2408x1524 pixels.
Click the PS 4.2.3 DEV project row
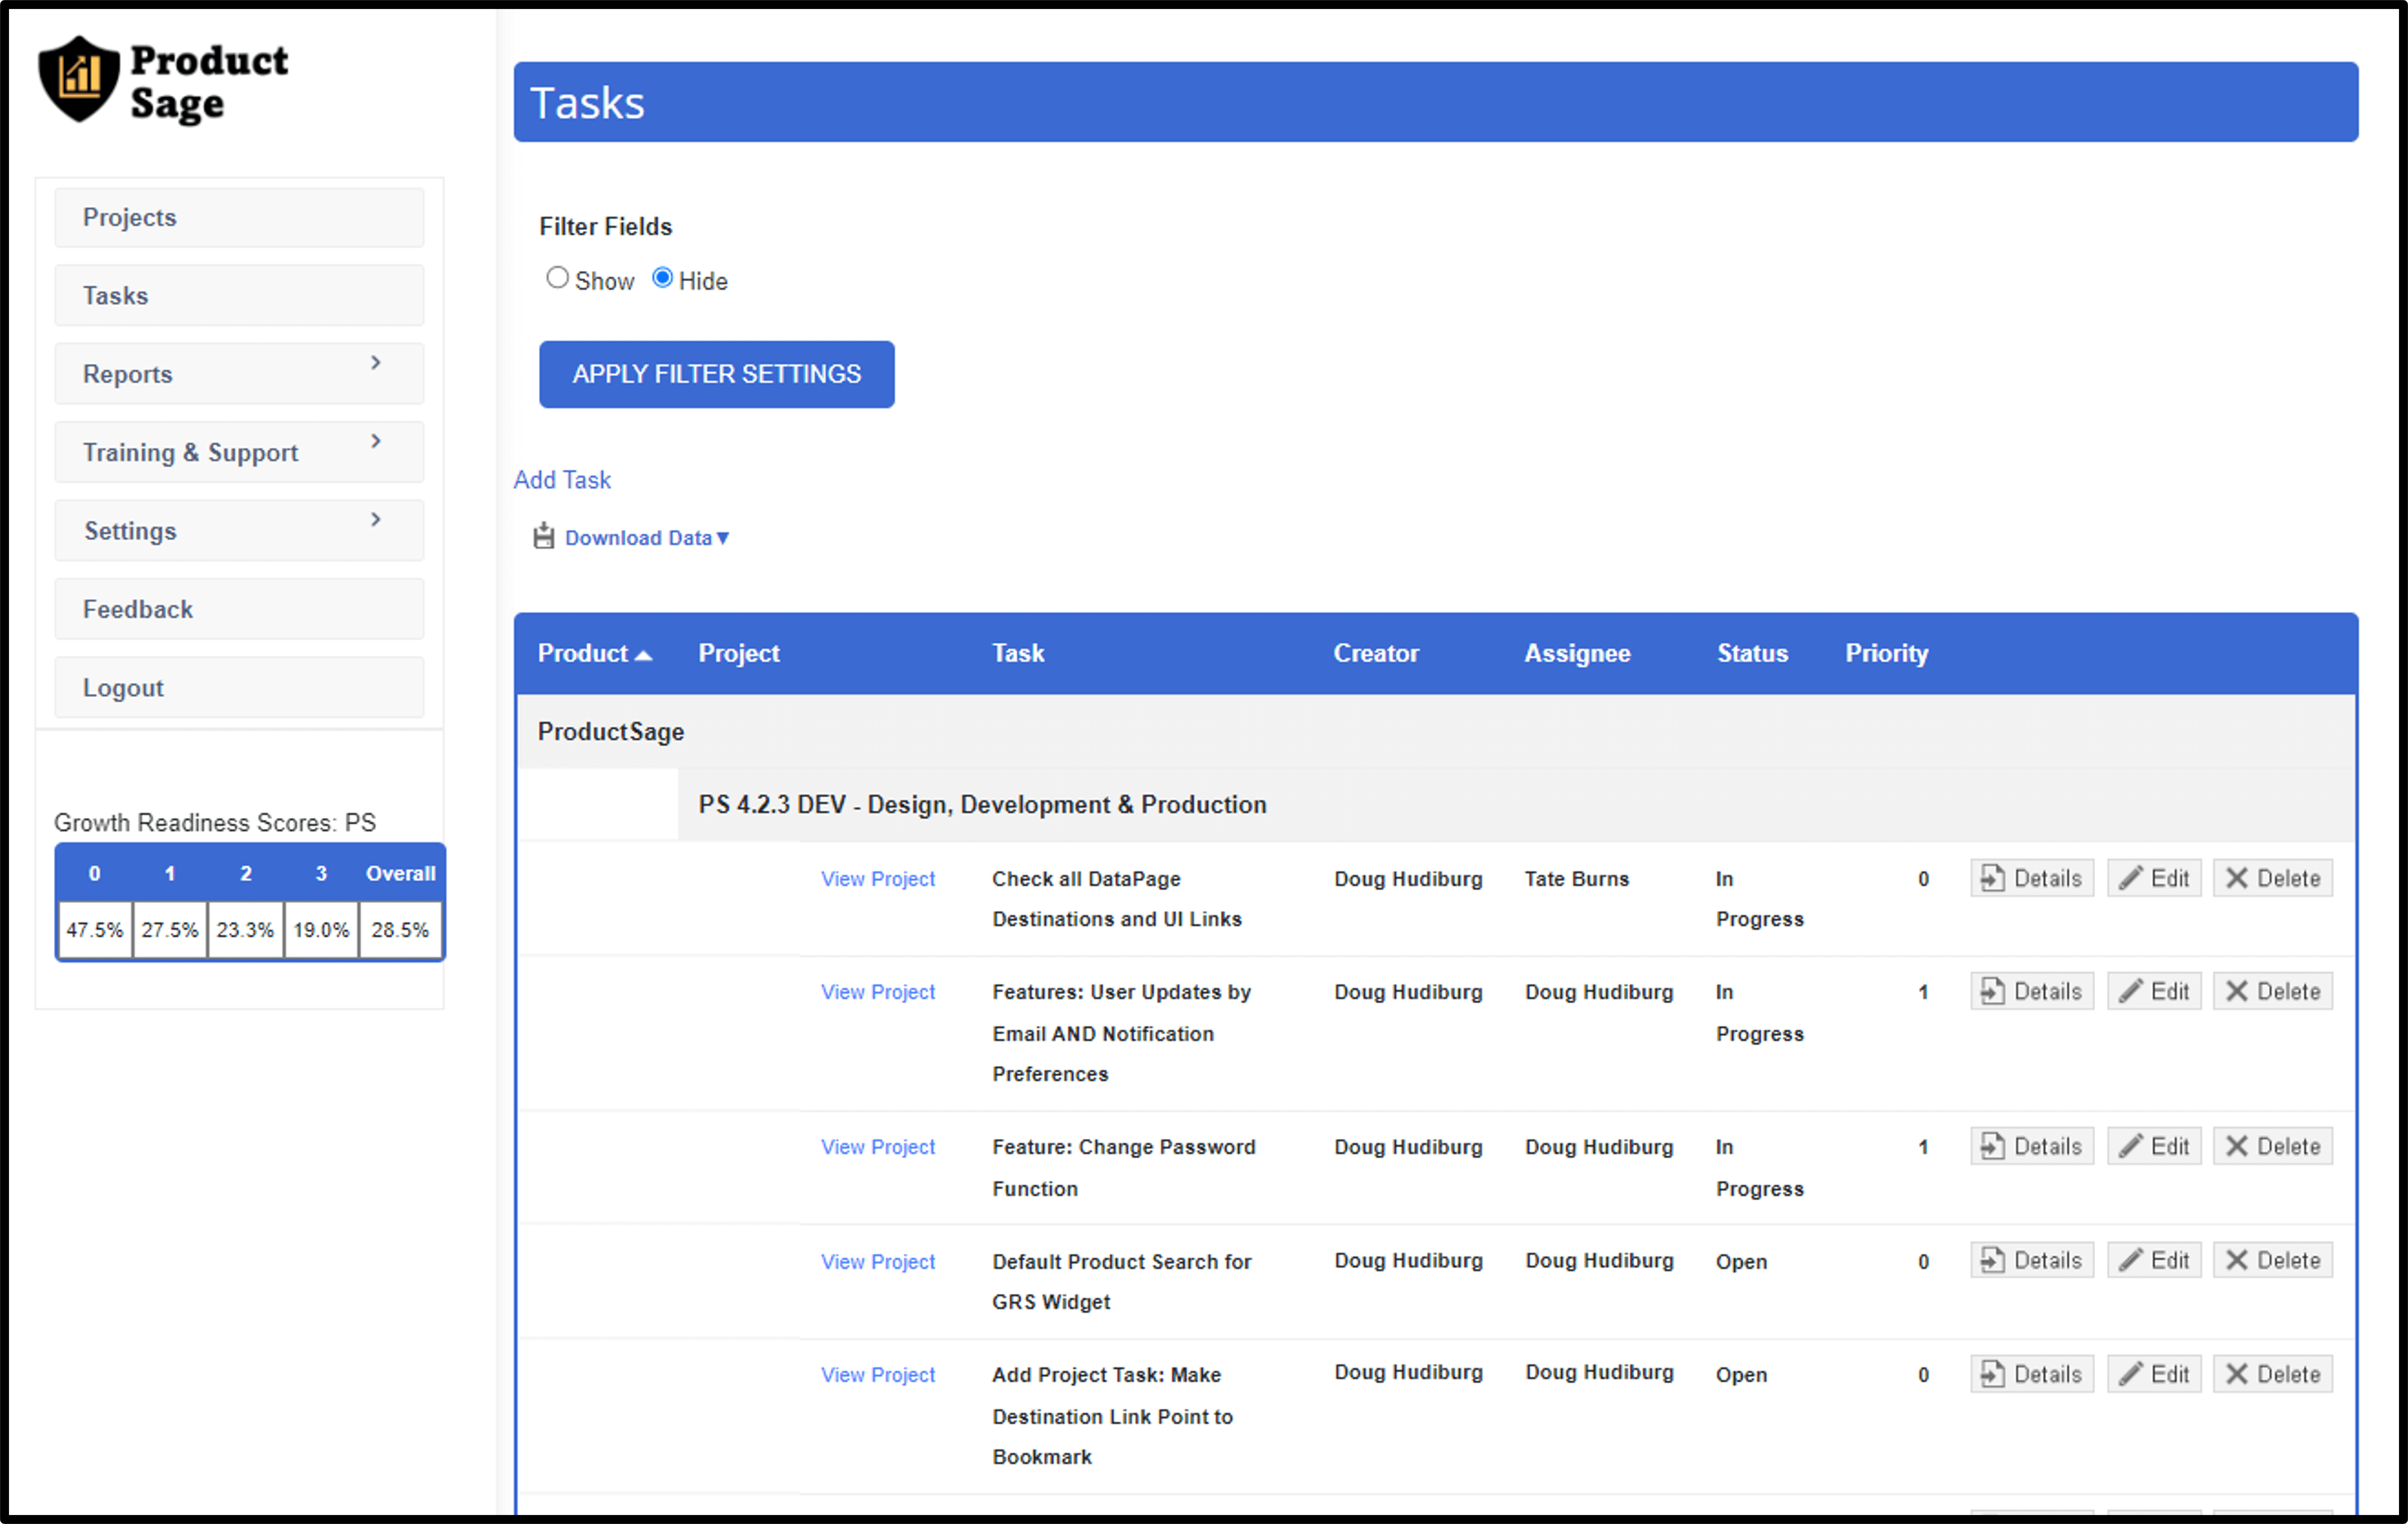pyautogui.click(x=1516, y=804)
